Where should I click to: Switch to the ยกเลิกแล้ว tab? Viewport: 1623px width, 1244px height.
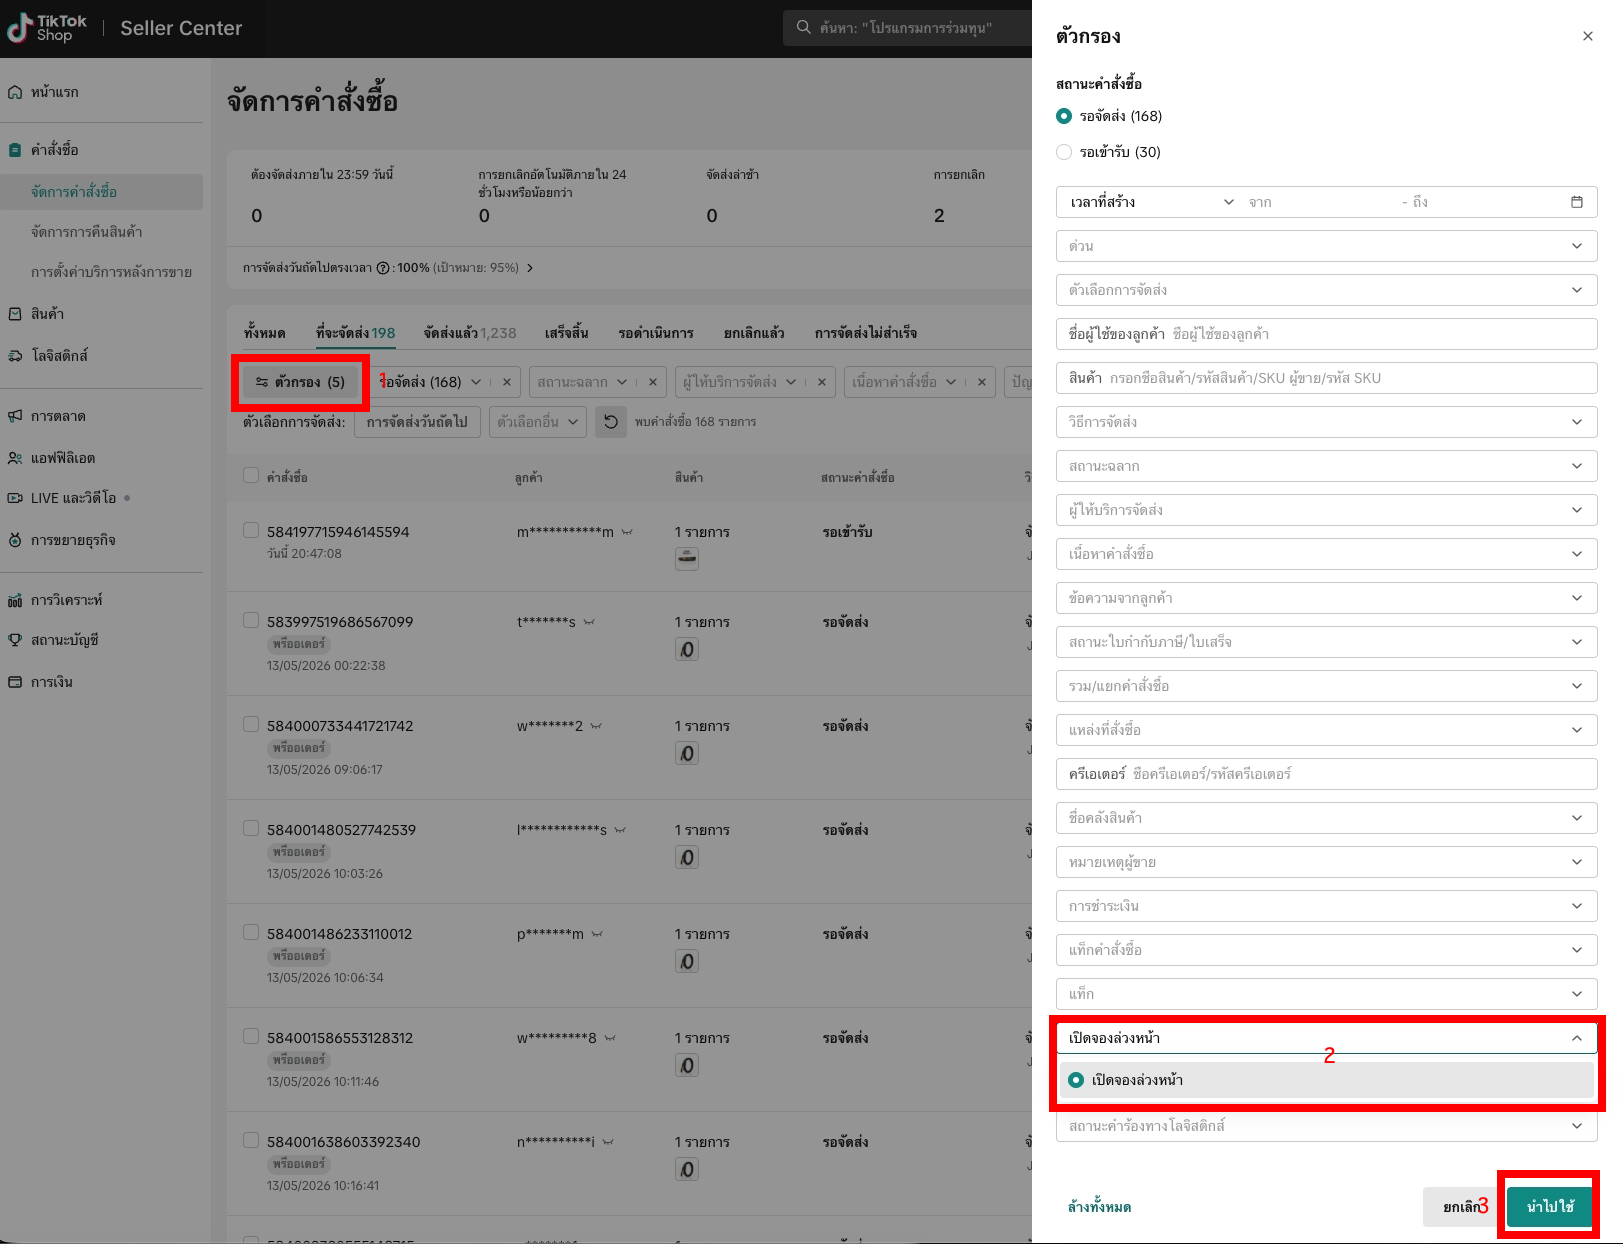click(754, 333)
